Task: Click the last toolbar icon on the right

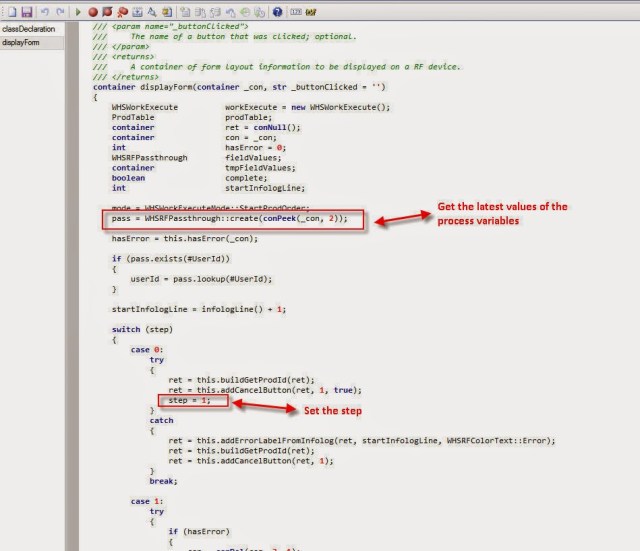Action: pos(311,11)
